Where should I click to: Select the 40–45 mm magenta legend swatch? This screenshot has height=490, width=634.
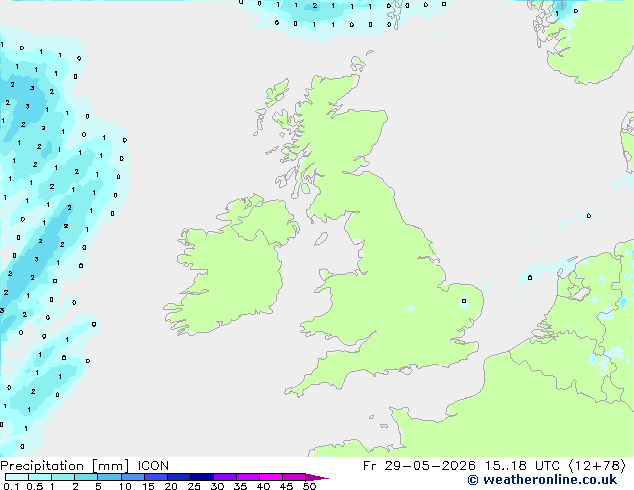point(271,477)
